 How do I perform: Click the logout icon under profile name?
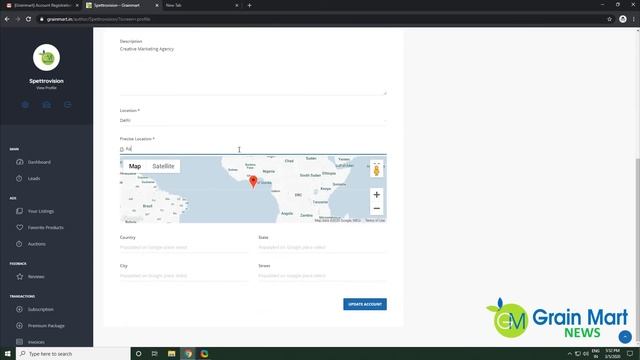[x=67, y=105]
